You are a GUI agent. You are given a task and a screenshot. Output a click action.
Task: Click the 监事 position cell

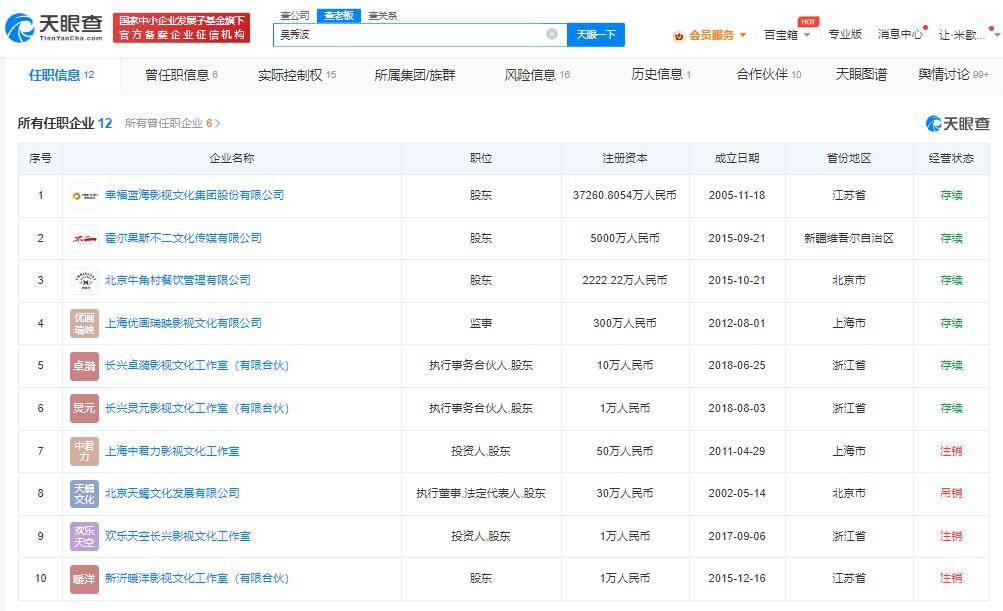480,323
